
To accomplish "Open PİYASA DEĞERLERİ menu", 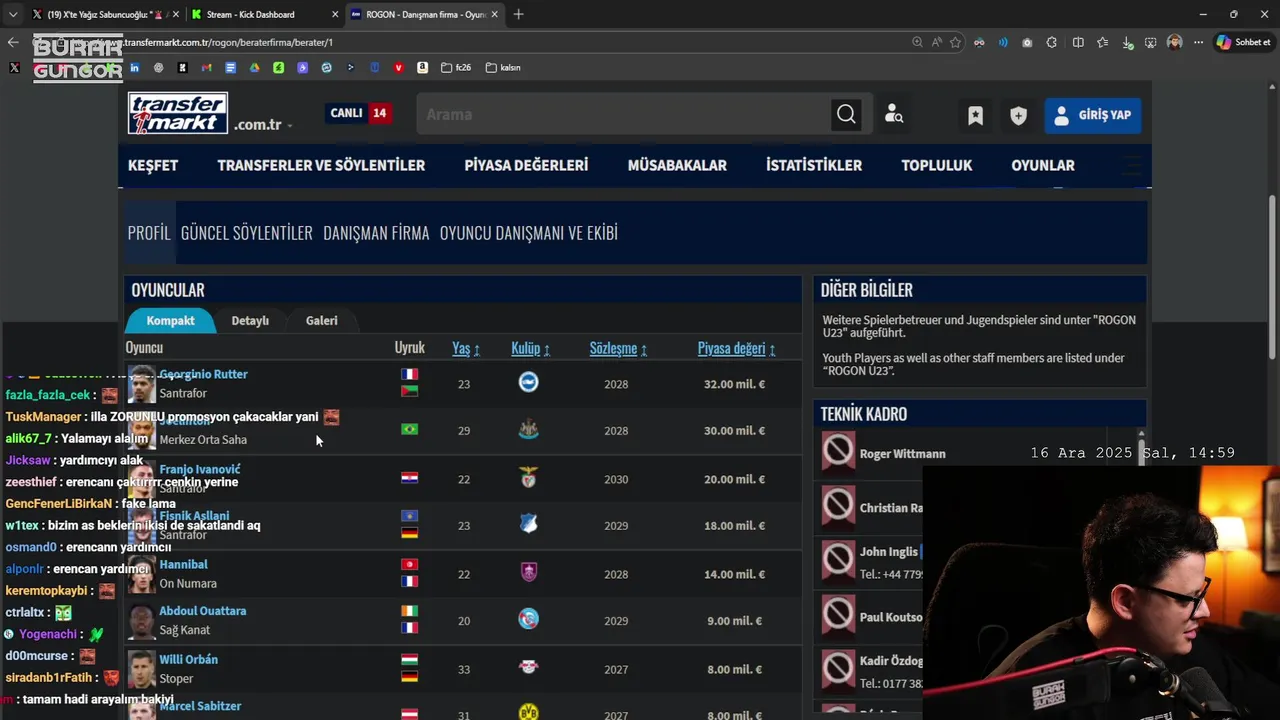I will (526, 165).
